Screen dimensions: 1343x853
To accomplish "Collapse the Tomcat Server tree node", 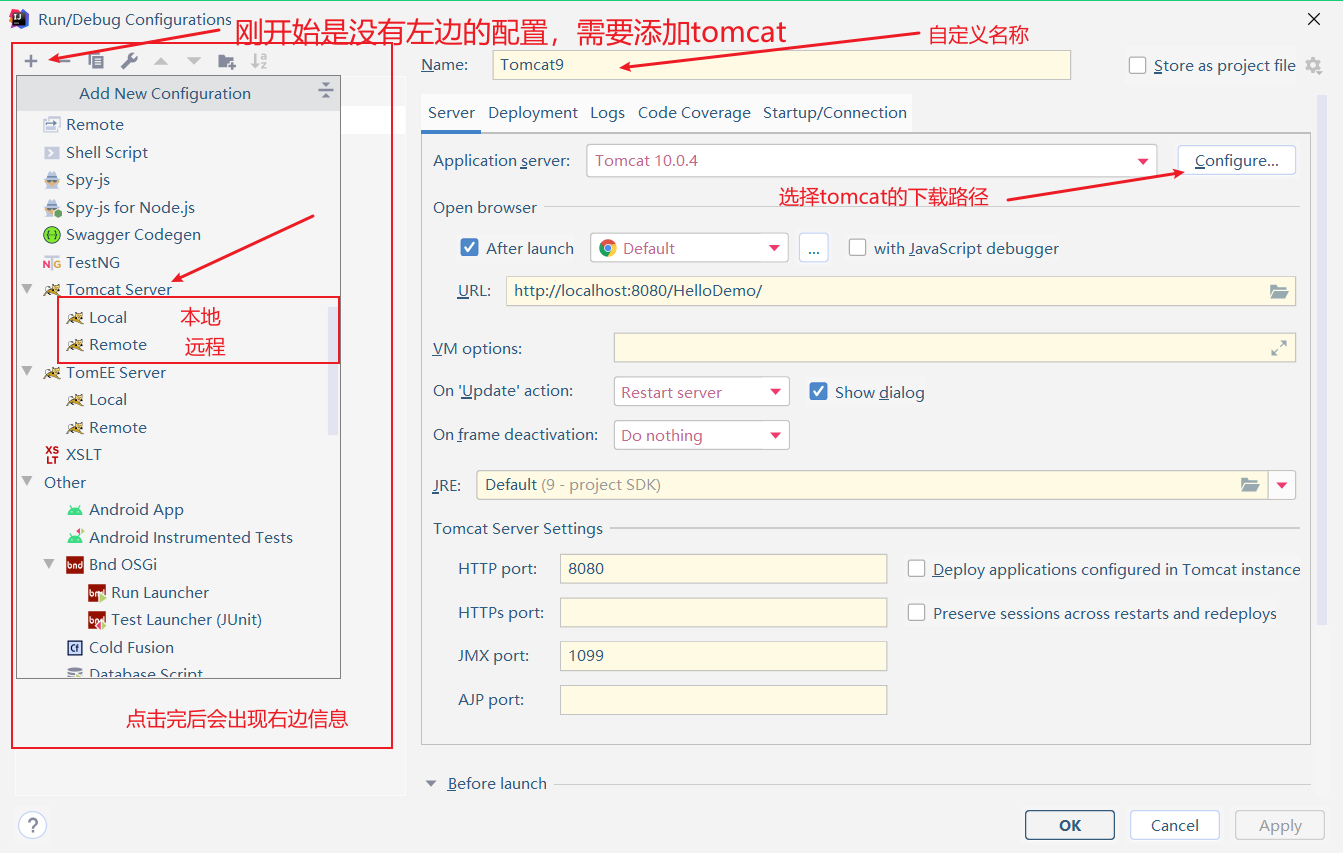I will (28, 290).
